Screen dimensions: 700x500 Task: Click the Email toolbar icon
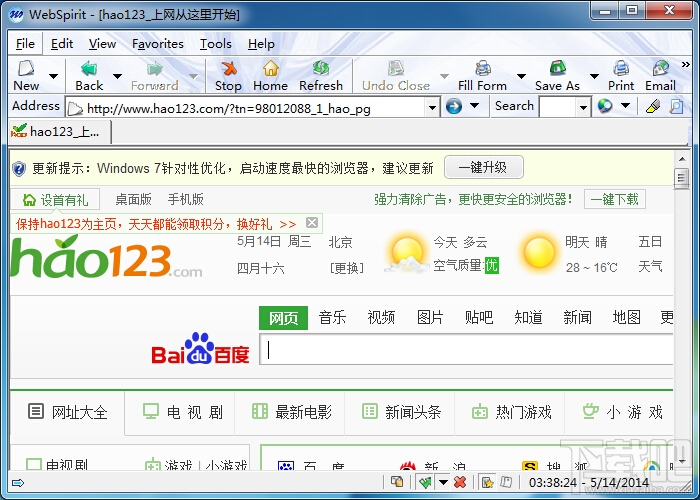[660, 68]
